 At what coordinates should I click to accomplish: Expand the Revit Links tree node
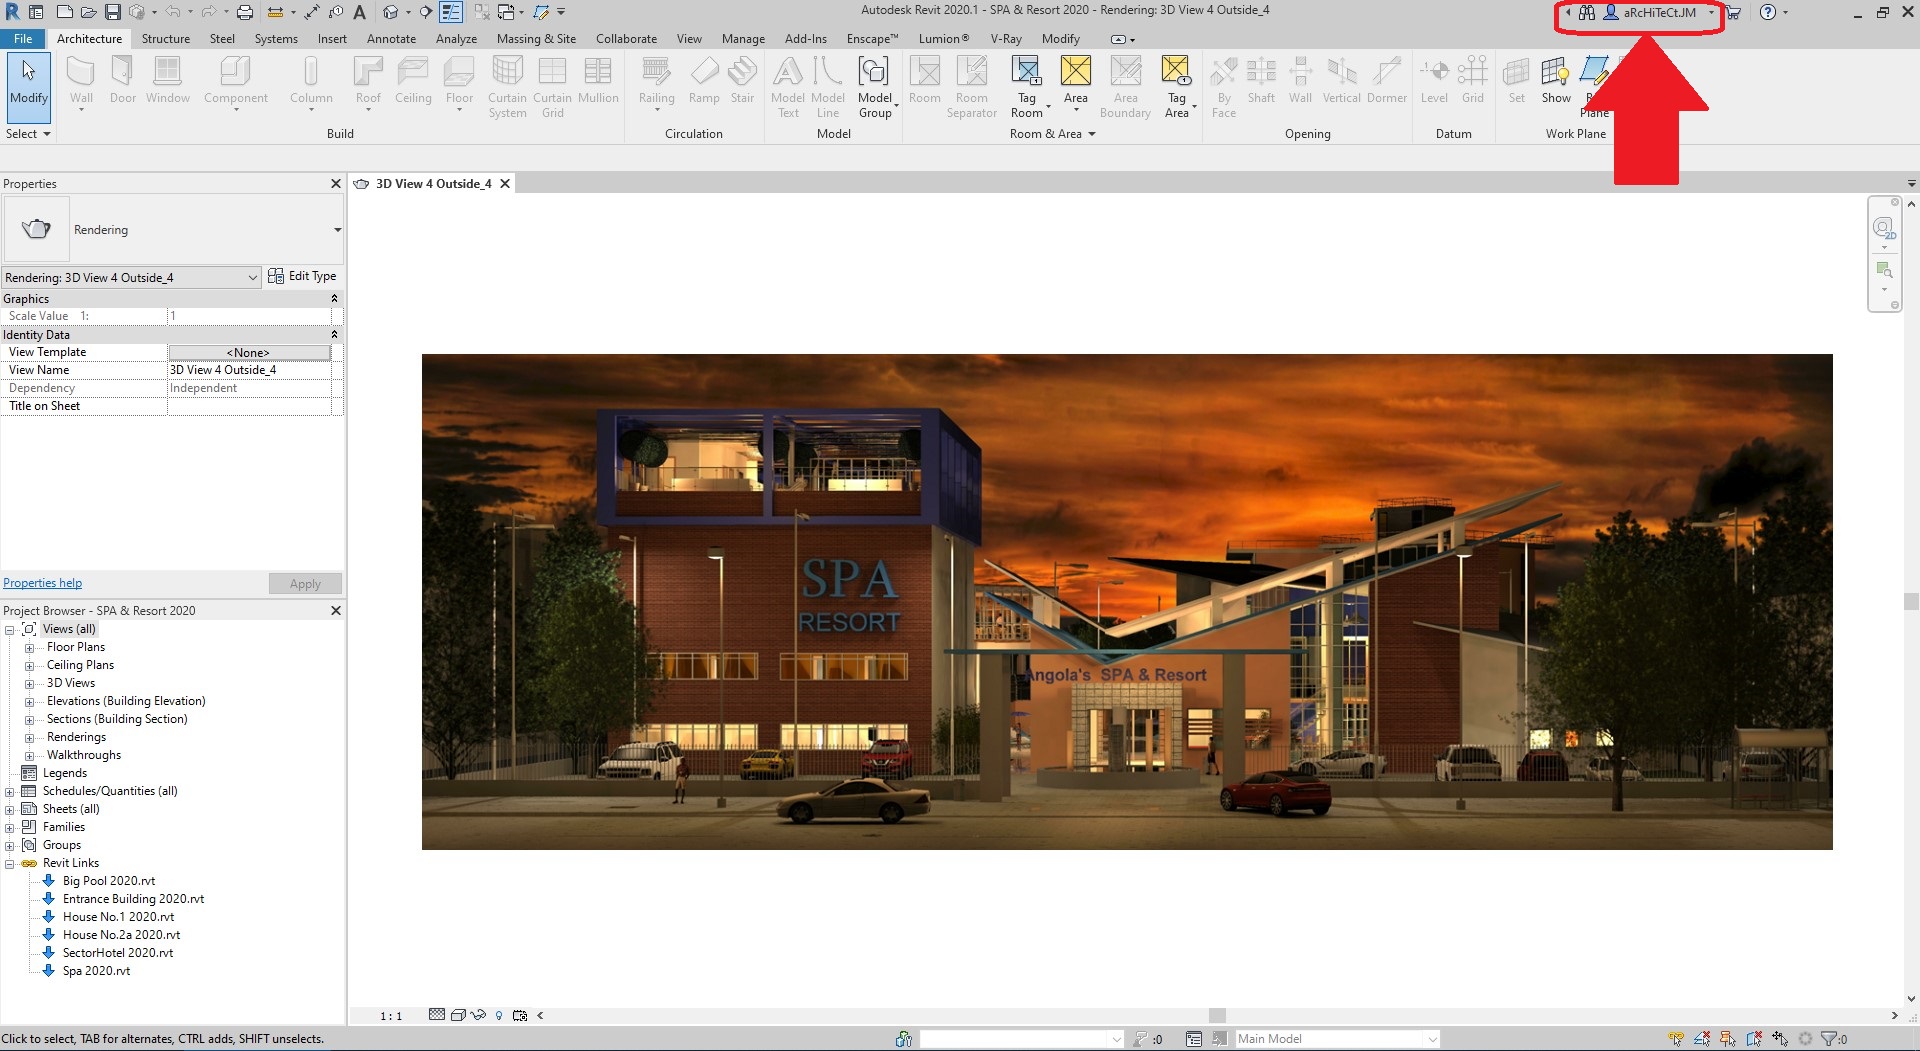8,863
